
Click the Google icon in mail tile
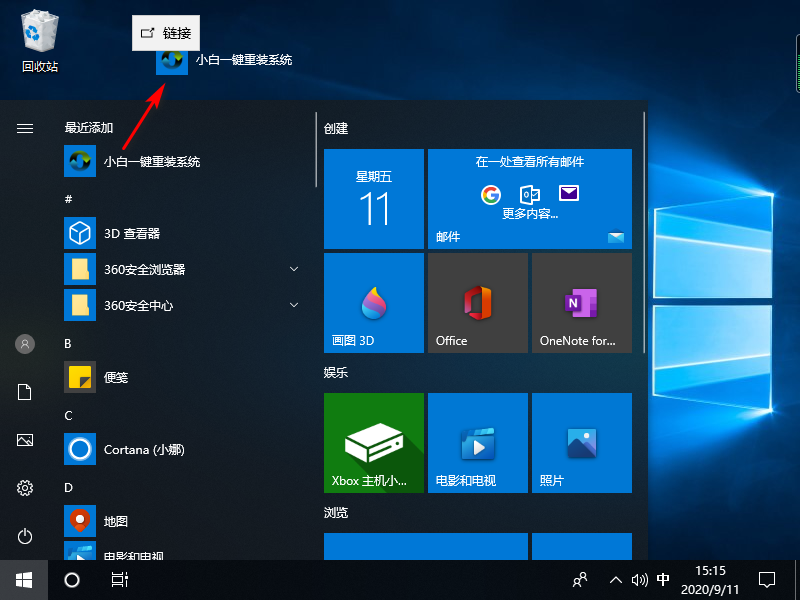tap(491, 194)
